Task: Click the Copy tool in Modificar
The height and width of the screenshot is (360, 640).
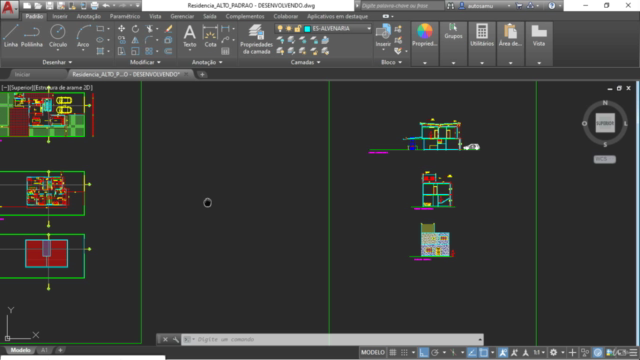Action: (x=121, y=40)
